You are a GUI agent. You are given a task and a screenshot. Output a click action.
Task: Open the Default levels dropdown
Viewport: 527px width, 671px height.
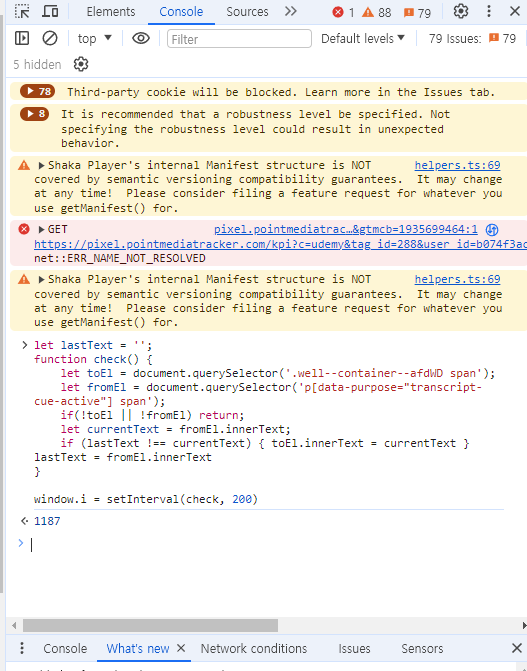coord(363,39)
